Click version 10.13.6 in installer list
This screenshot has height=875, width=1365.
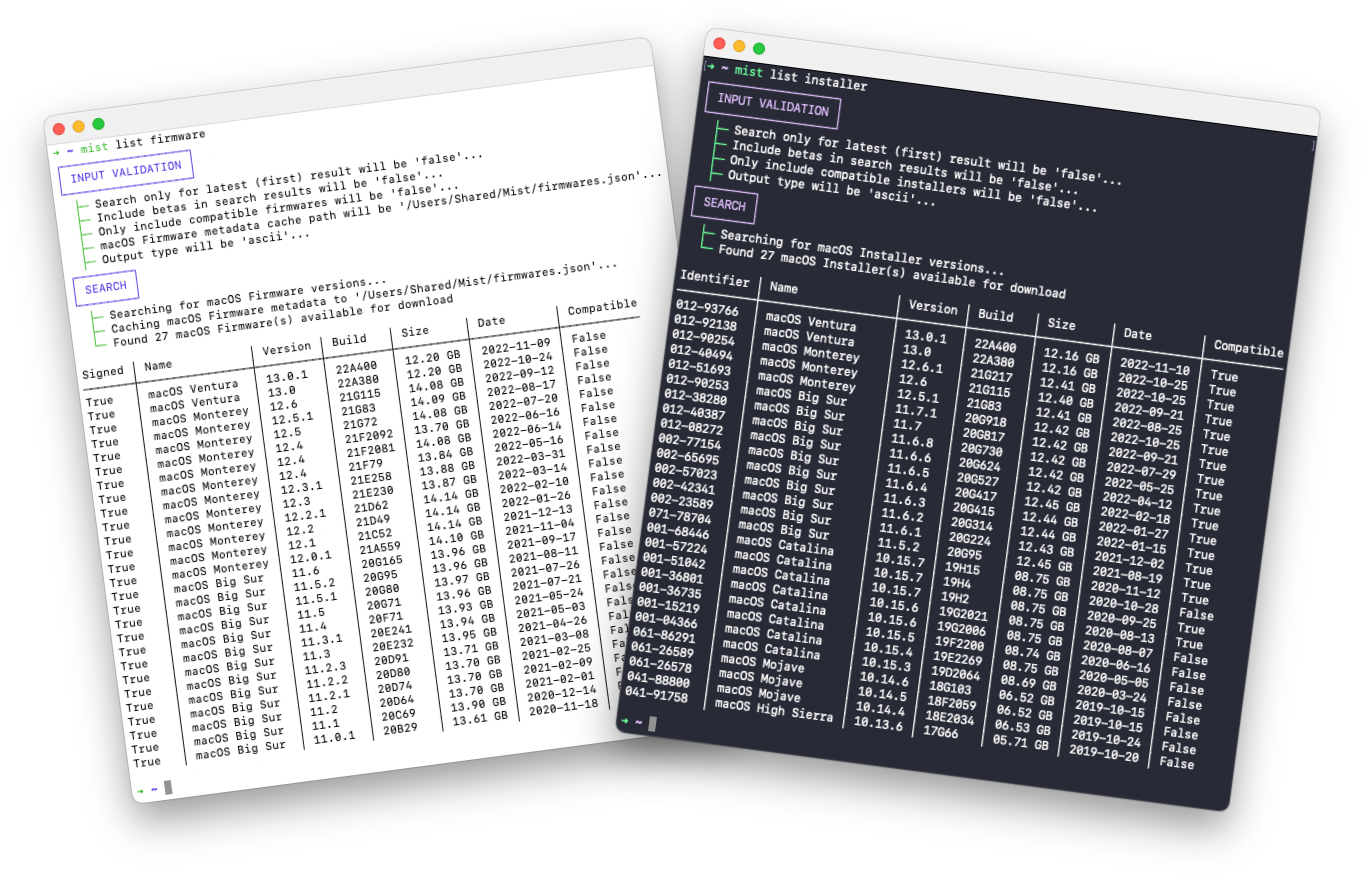tap(878, 724)
